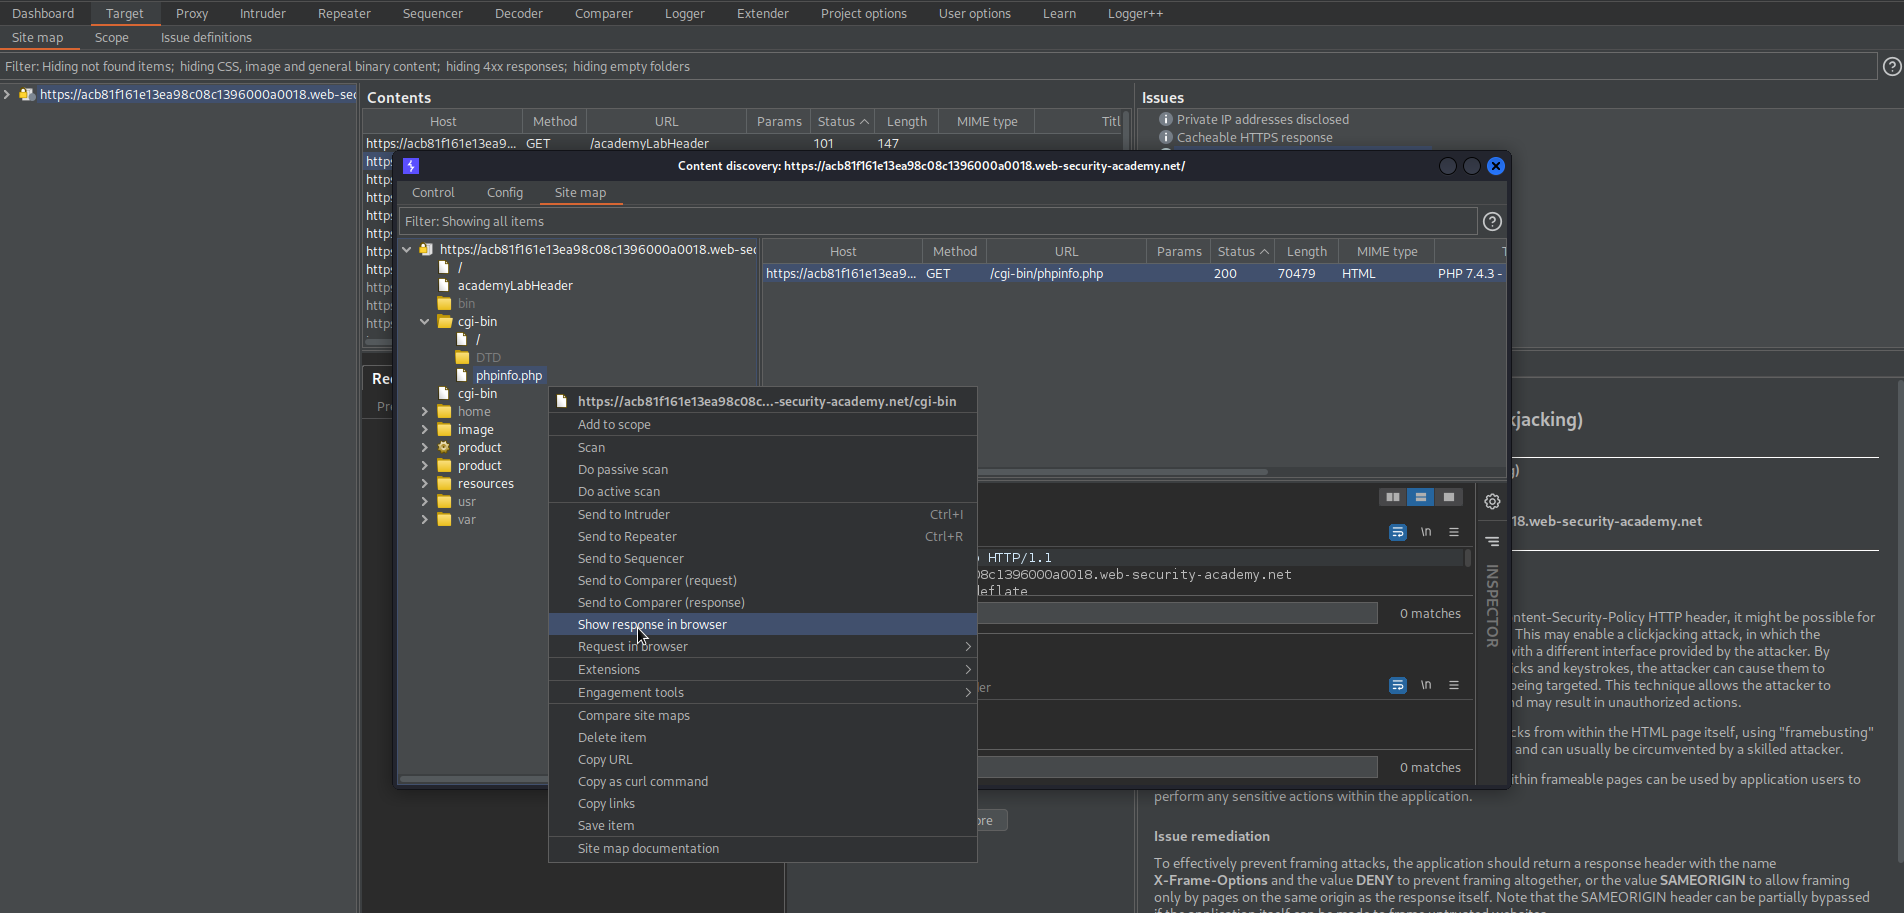Click gear-marked product folder icon

(x=444, y=448)
